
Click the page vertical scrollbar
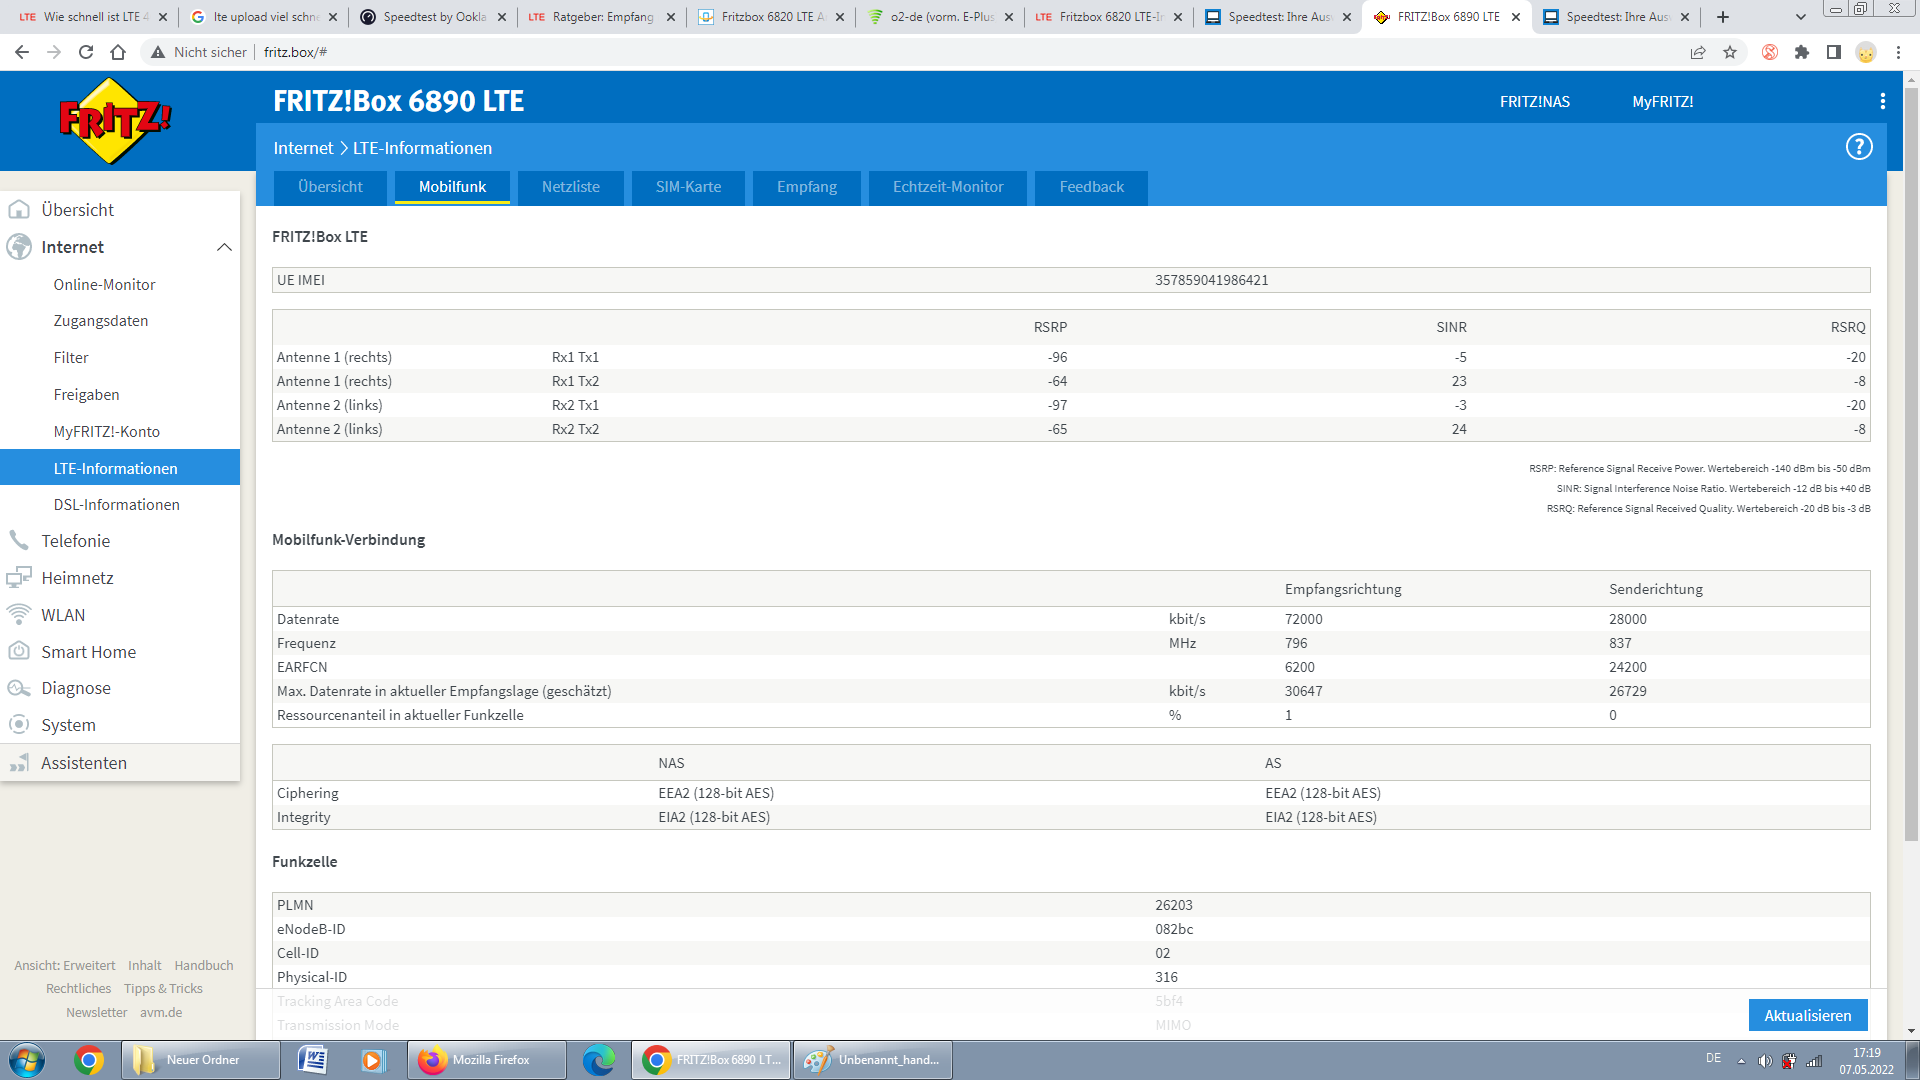(x=1911, y=465)
